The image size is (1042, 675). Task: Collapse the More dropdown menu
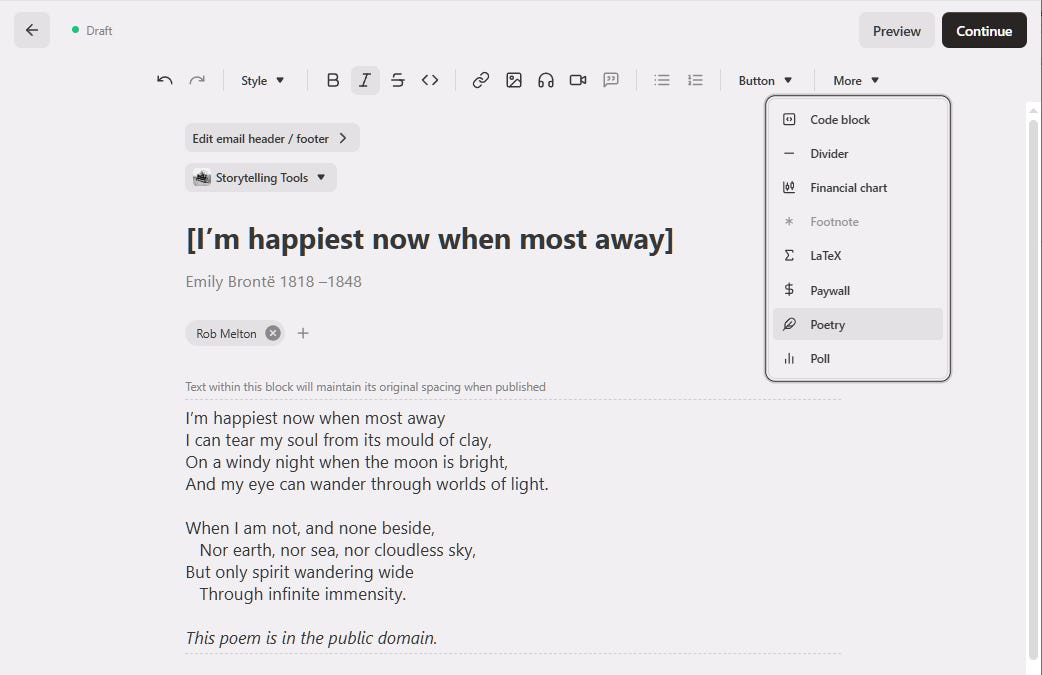point(856,80)
